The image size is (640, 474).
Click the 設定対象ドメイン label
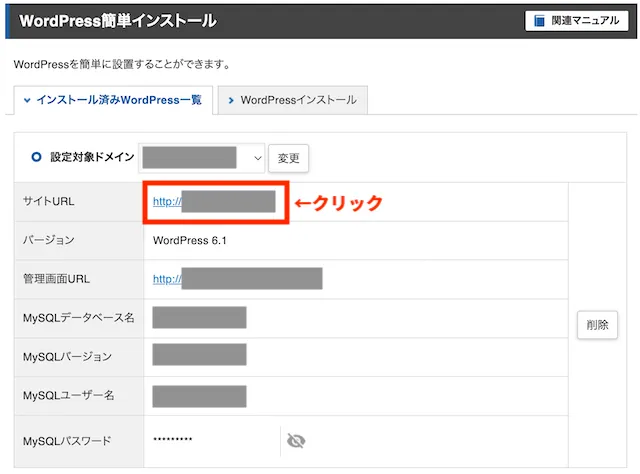92,157
